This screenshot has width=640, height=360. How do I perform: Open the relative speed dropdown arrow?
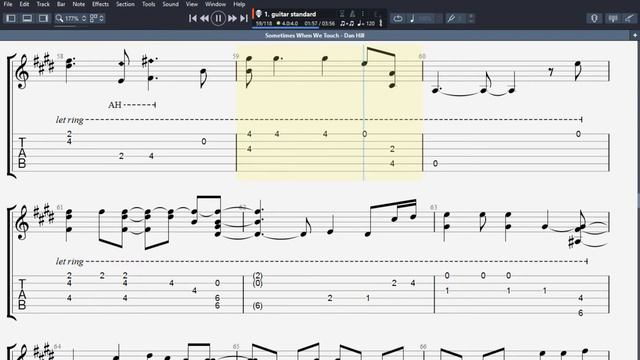point(439,18)
